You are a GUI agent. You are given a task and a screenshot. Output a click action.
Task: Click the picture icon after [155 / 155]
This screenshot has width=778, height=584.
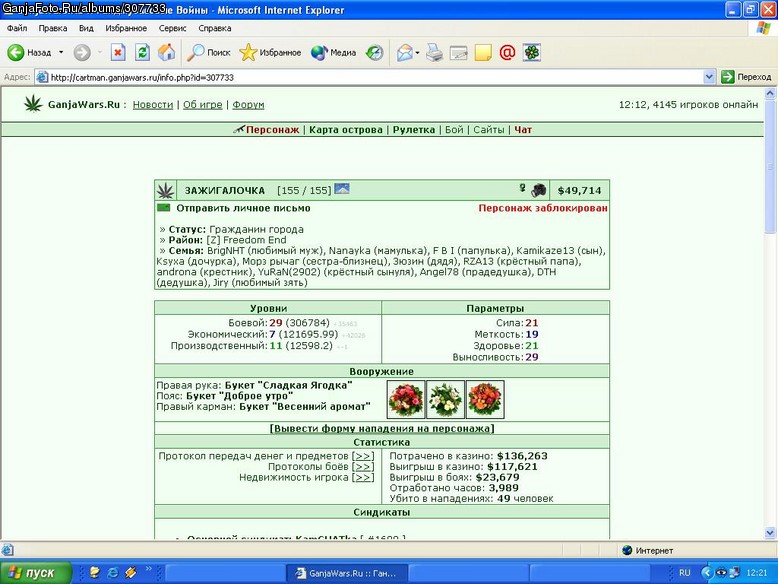click(x=342, y=189)
